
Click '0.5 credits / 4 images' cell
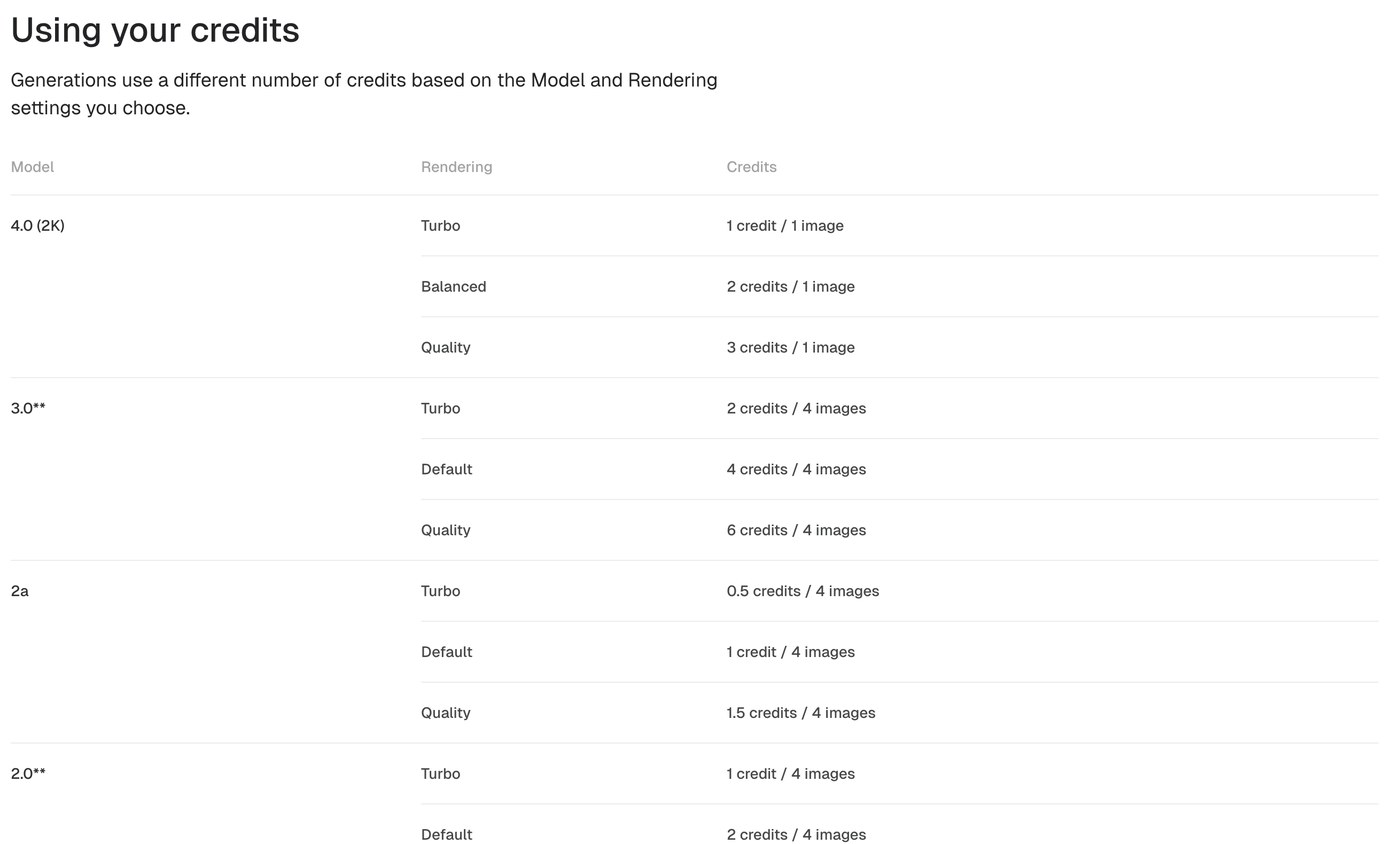(803, 591)
